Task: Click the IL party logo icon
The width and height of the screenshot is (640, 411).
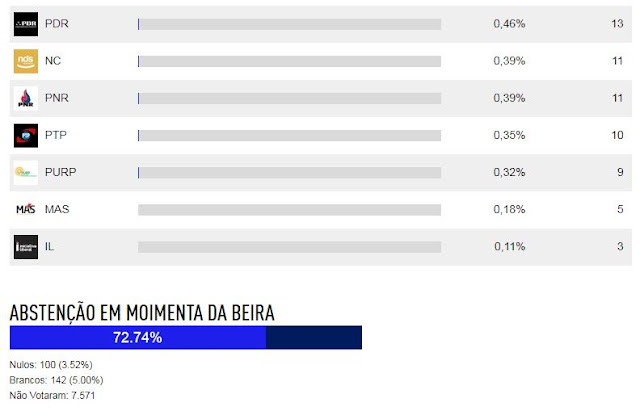Action: [x=25, y=246]
